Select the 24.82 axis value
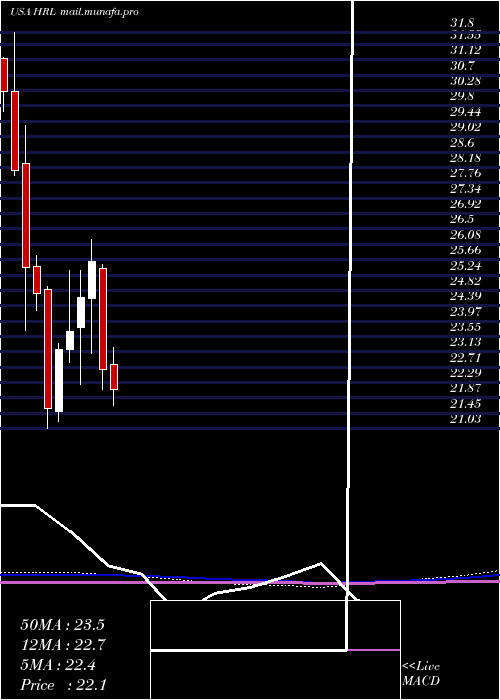 coord(466,281)
